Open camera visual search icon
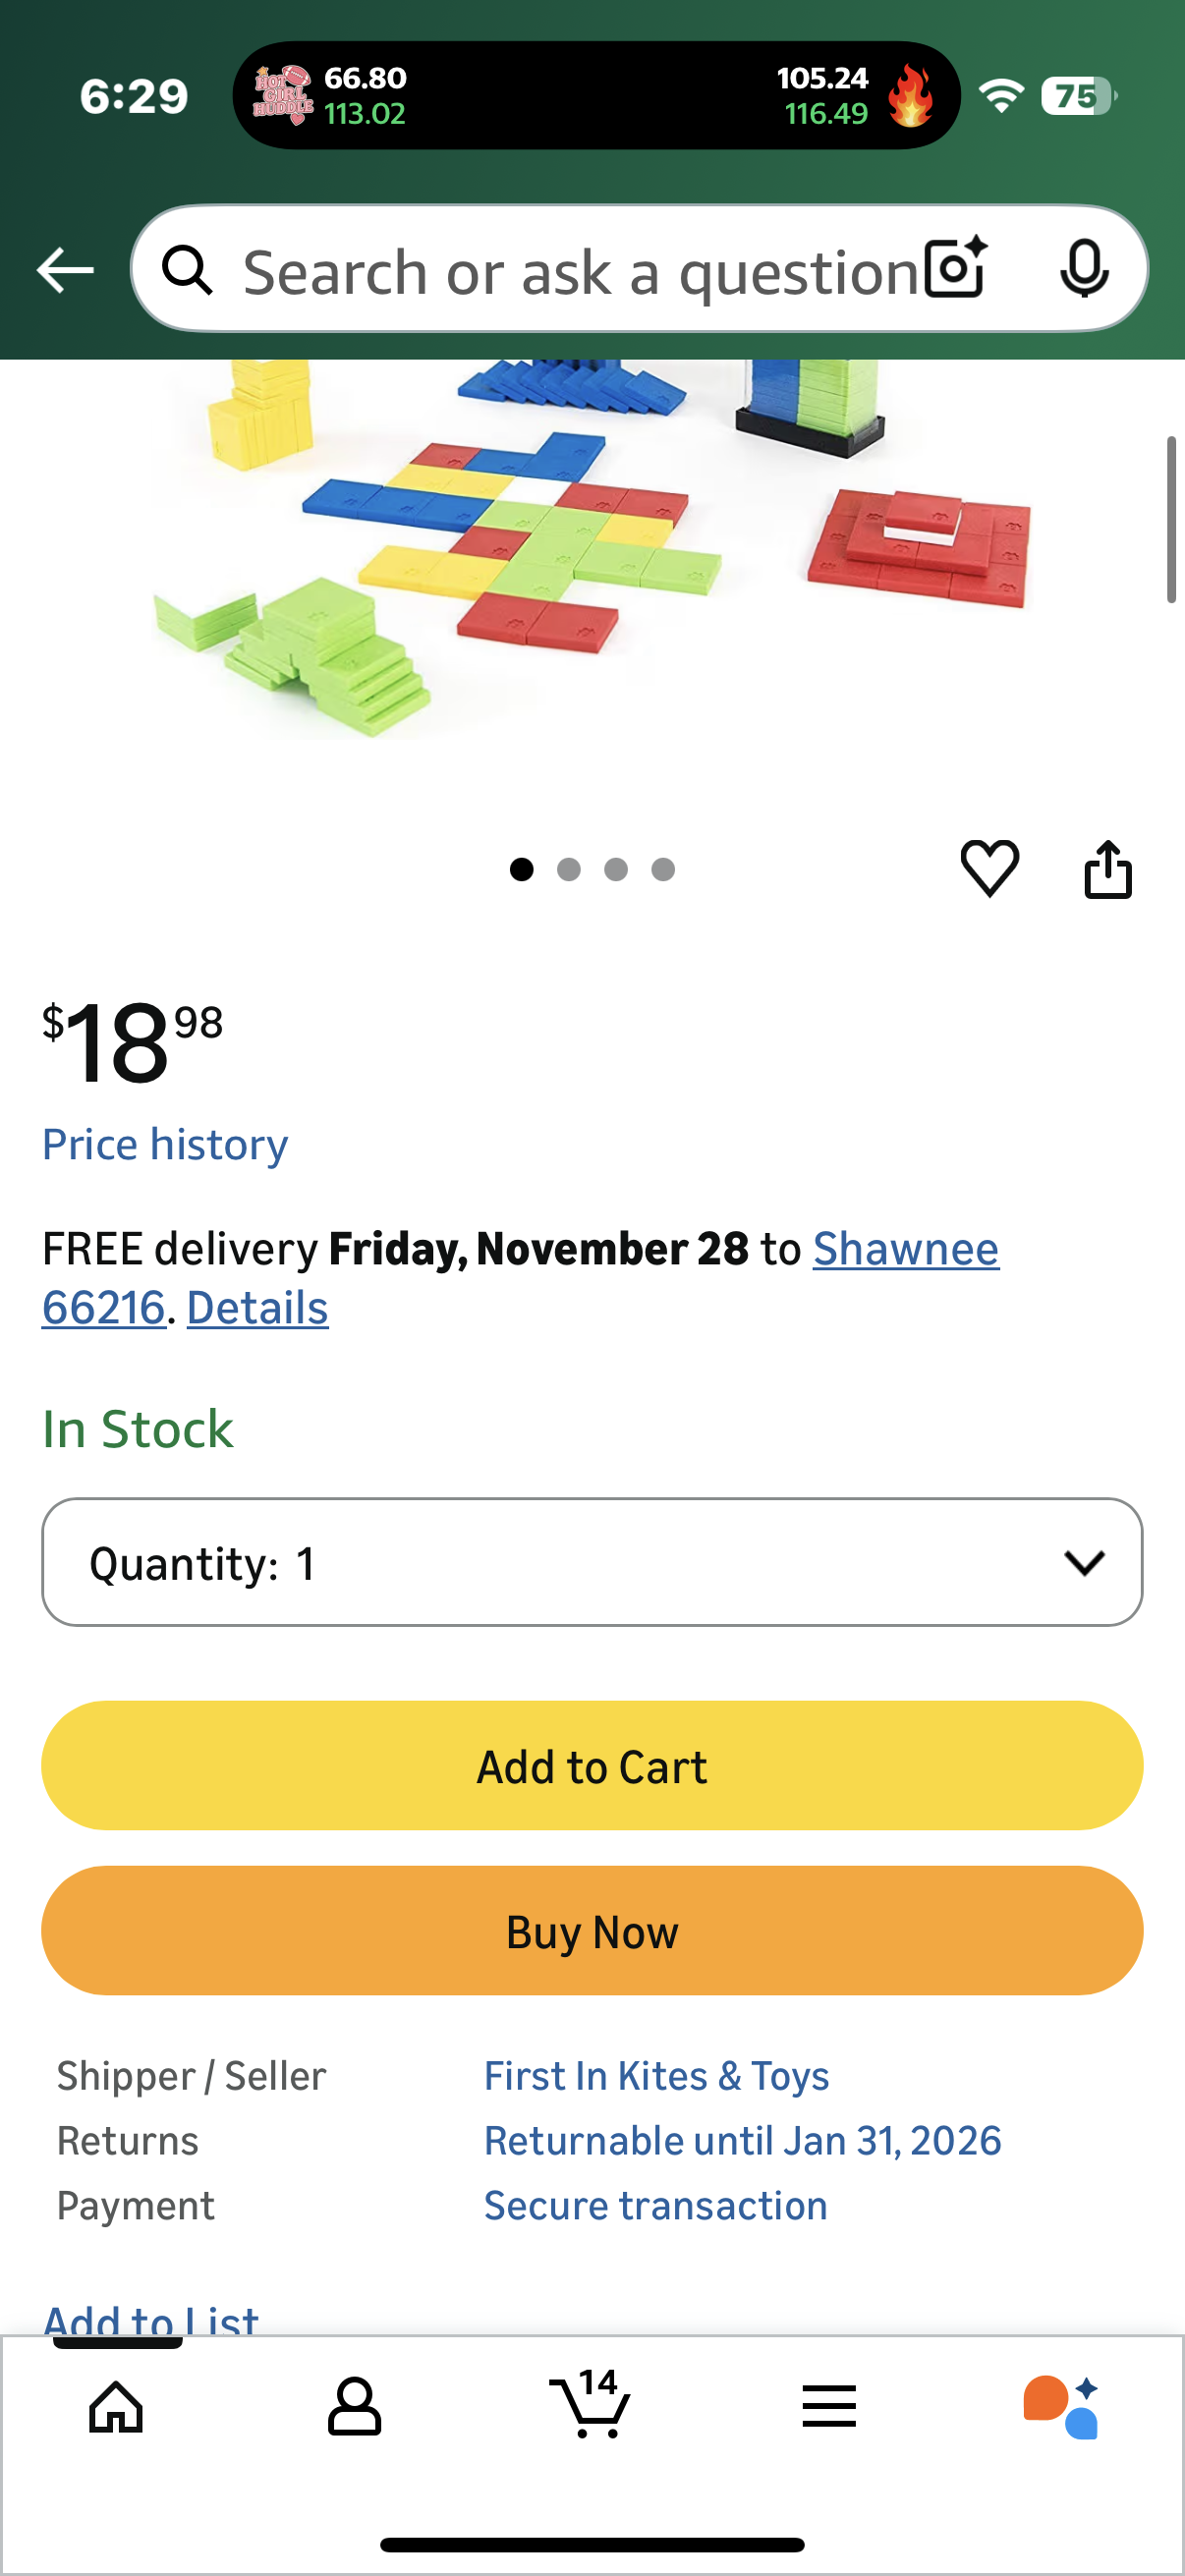1185x2576 pixels. (x=955, y=269)
